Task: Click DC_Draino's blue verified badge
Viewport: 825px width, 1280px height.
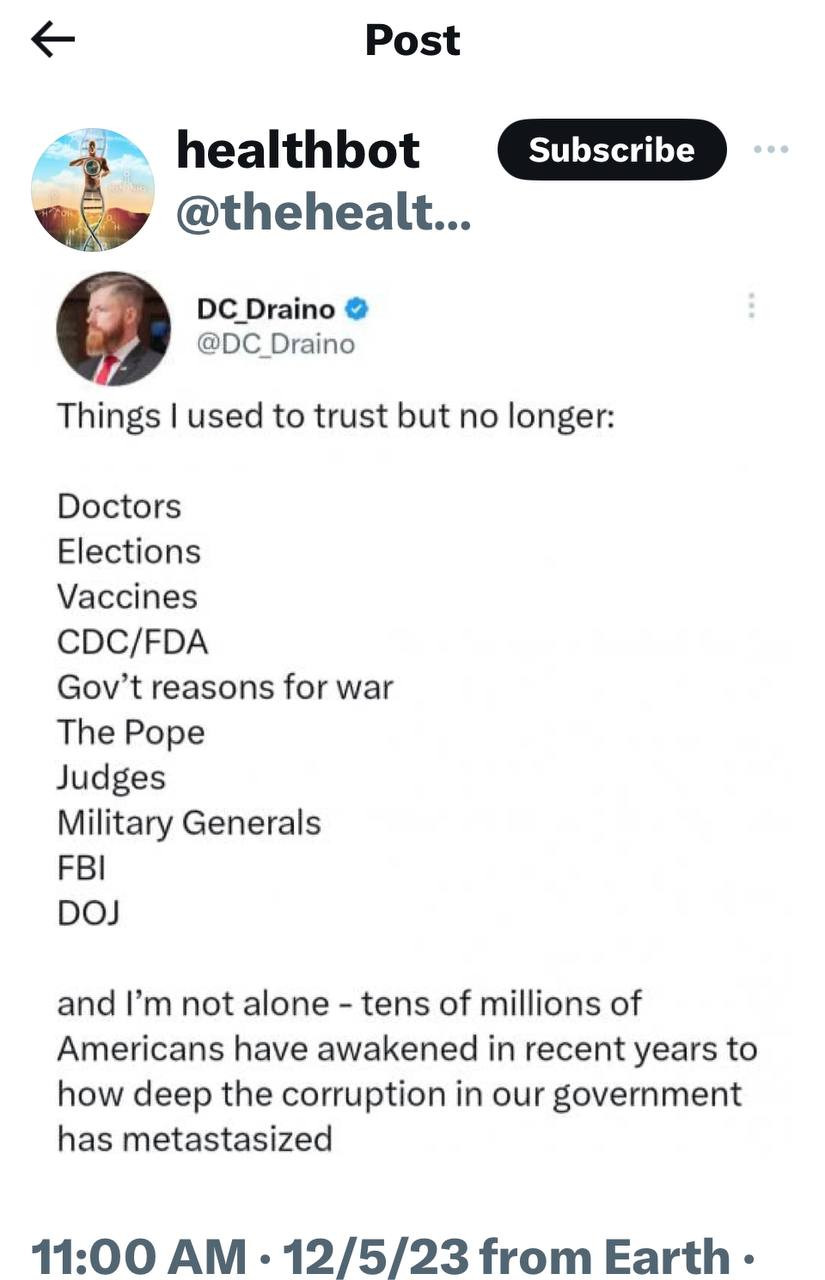Action: point(358,310)
